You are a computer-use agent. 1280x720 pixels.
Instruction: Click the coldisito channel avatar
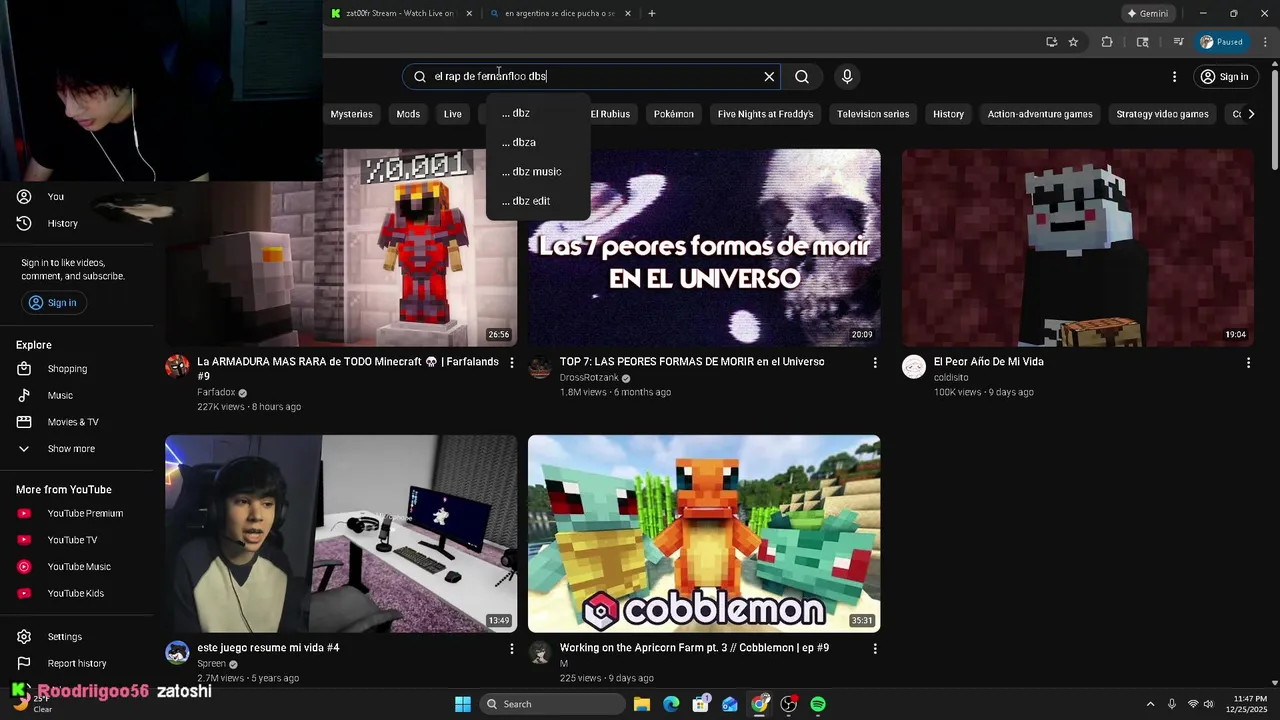tap(914, 367)
